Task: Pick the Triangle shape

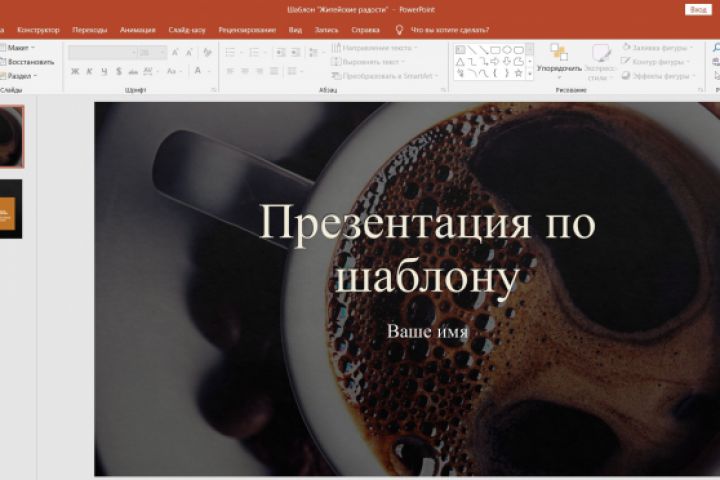Action: [x=460, y=62]
